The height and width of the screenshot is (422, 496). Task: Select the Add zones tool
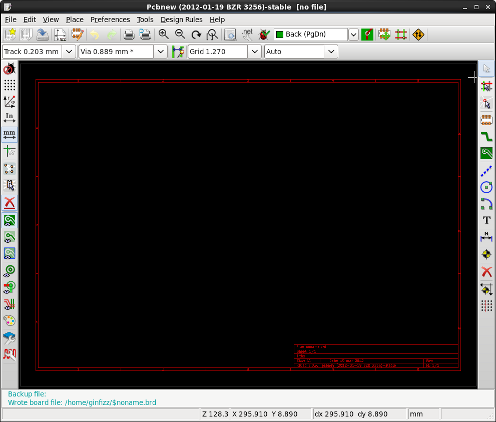click(486, 153)
